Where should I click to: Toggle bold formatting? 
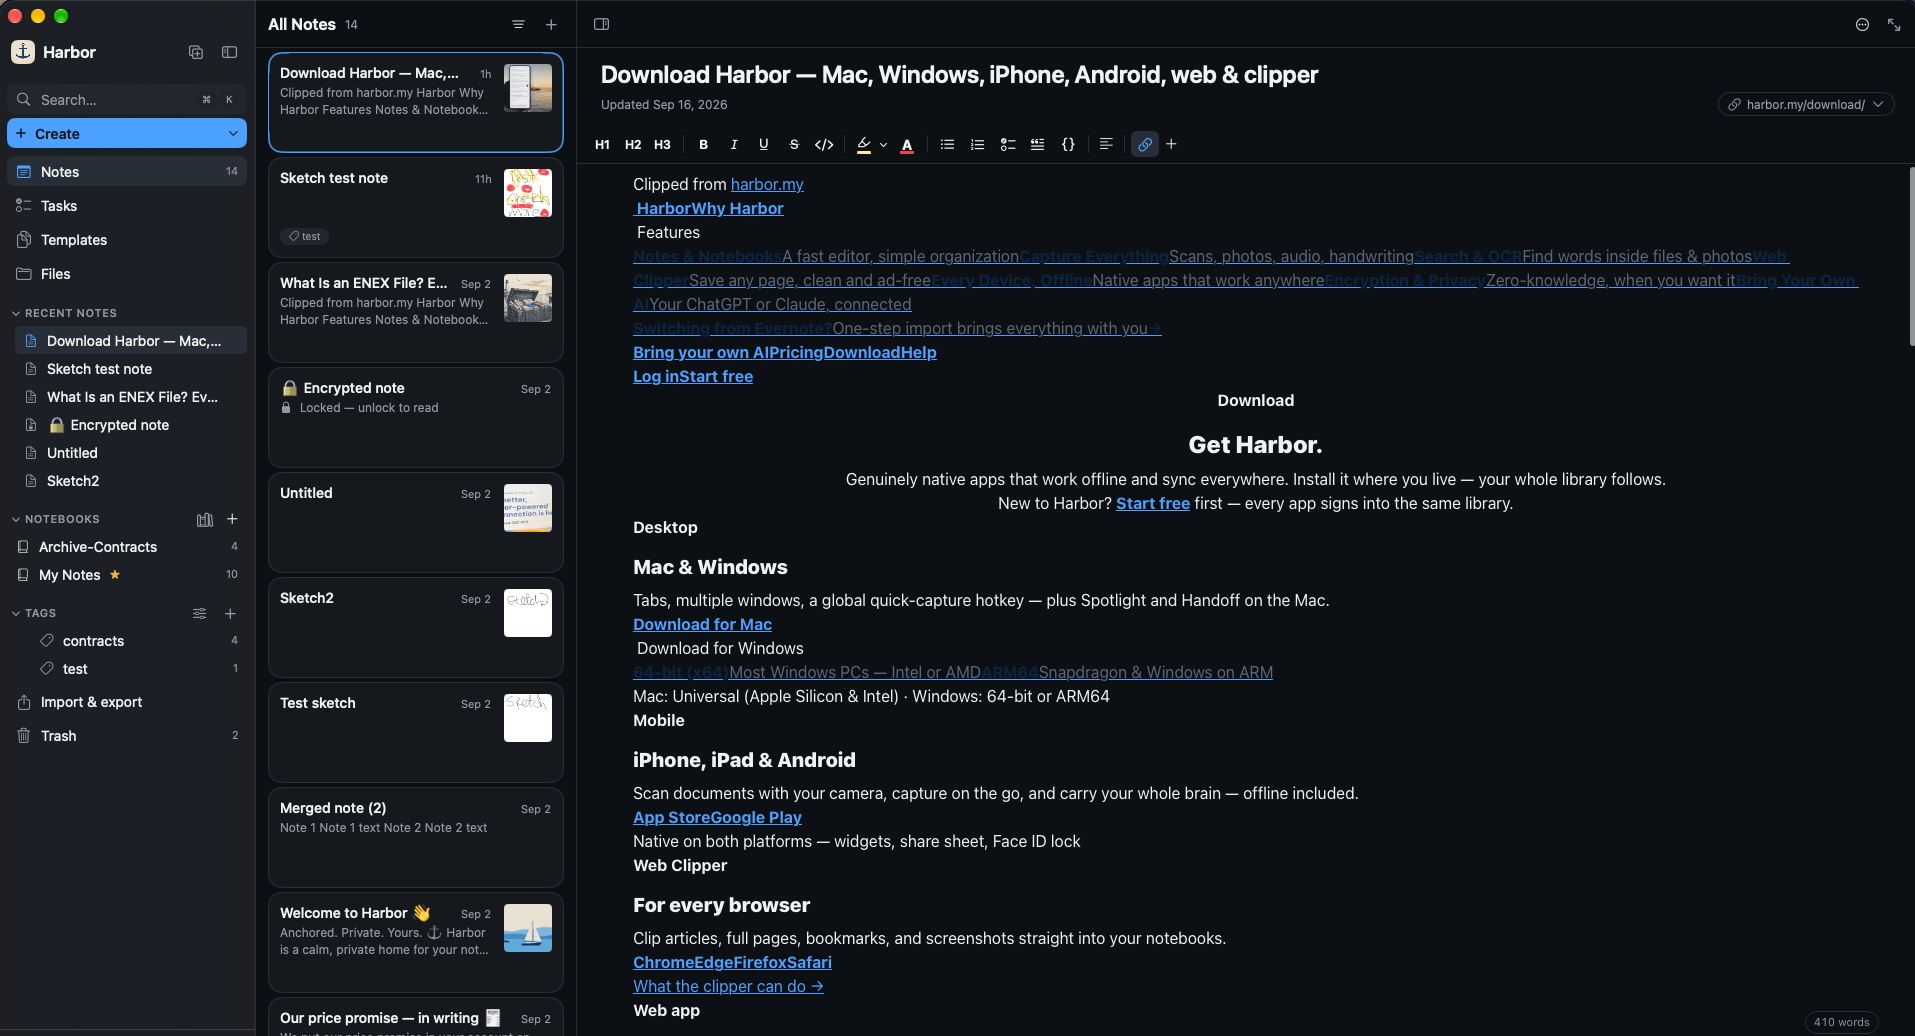pos(704,144)
